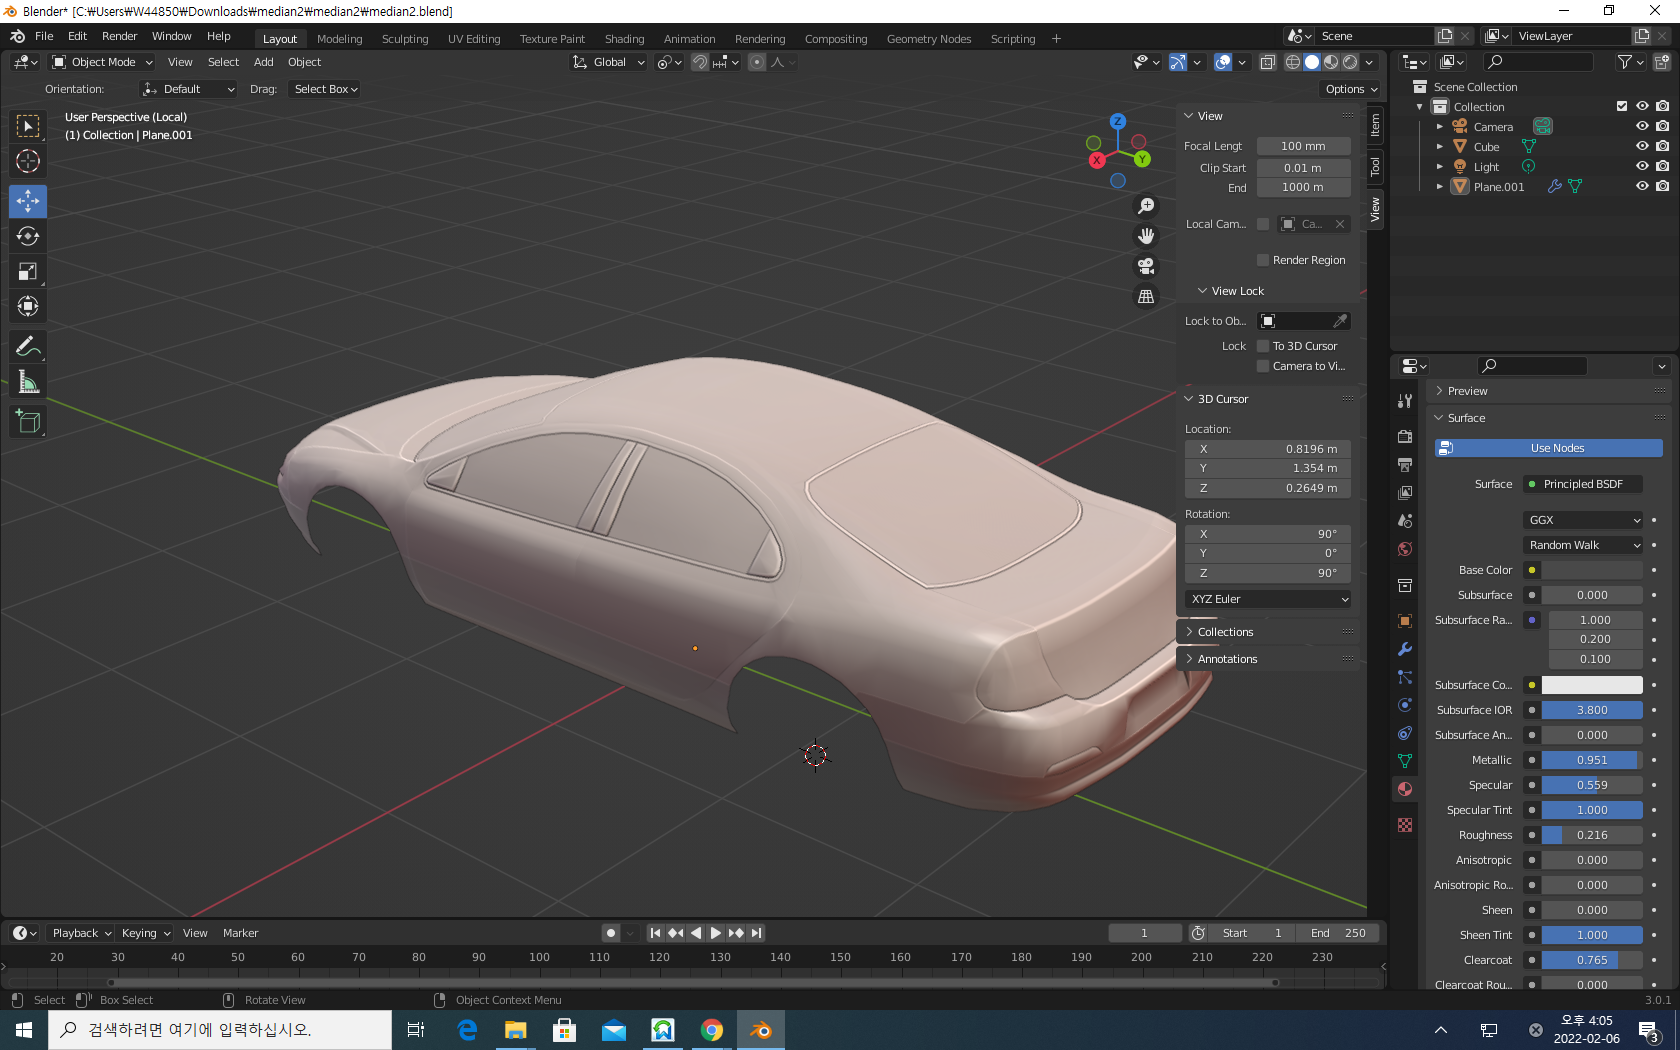Image resolution: width=1680 pixels, height=1050 pixels.
Task: Check the Lock To 3D Cursor option
Action: pyautogui.click(x=1263, y=346)
